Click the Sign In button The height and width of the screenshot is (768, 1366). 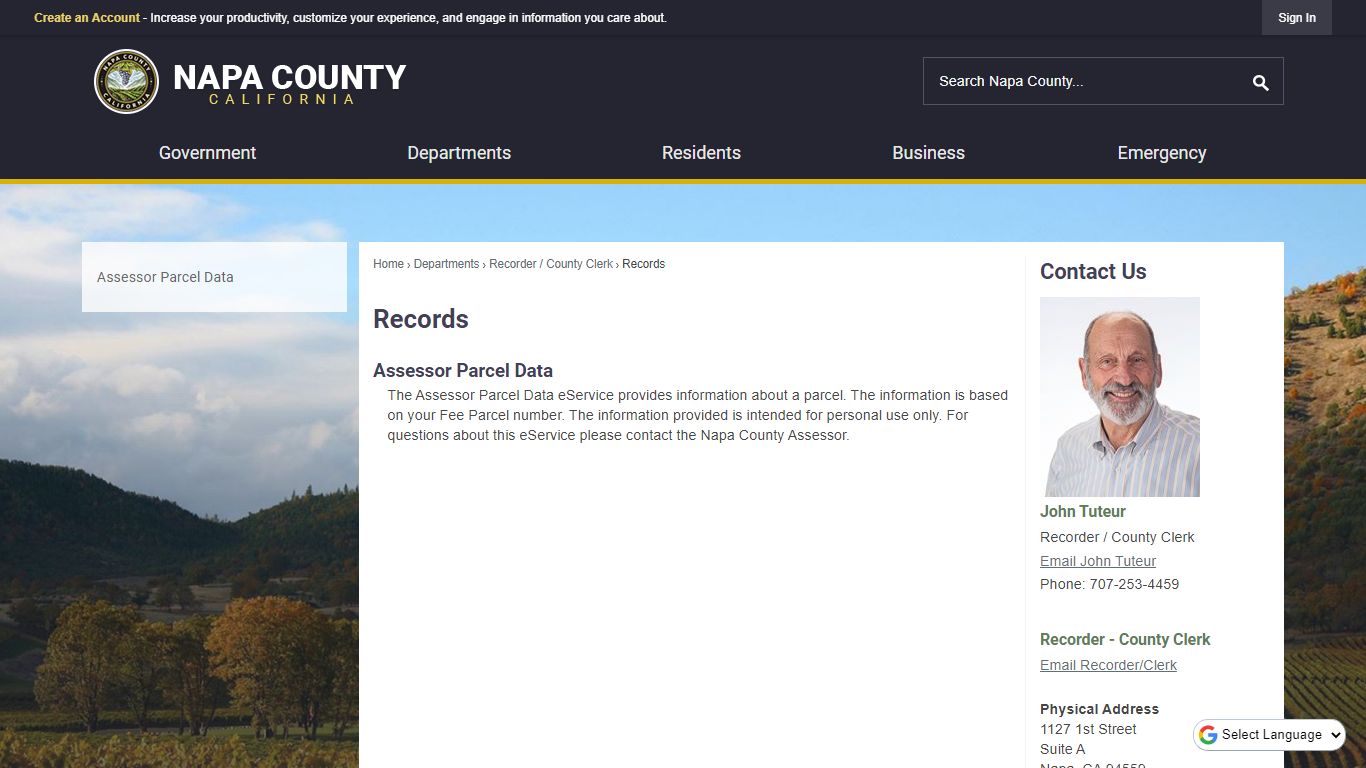coord(1296,18)
